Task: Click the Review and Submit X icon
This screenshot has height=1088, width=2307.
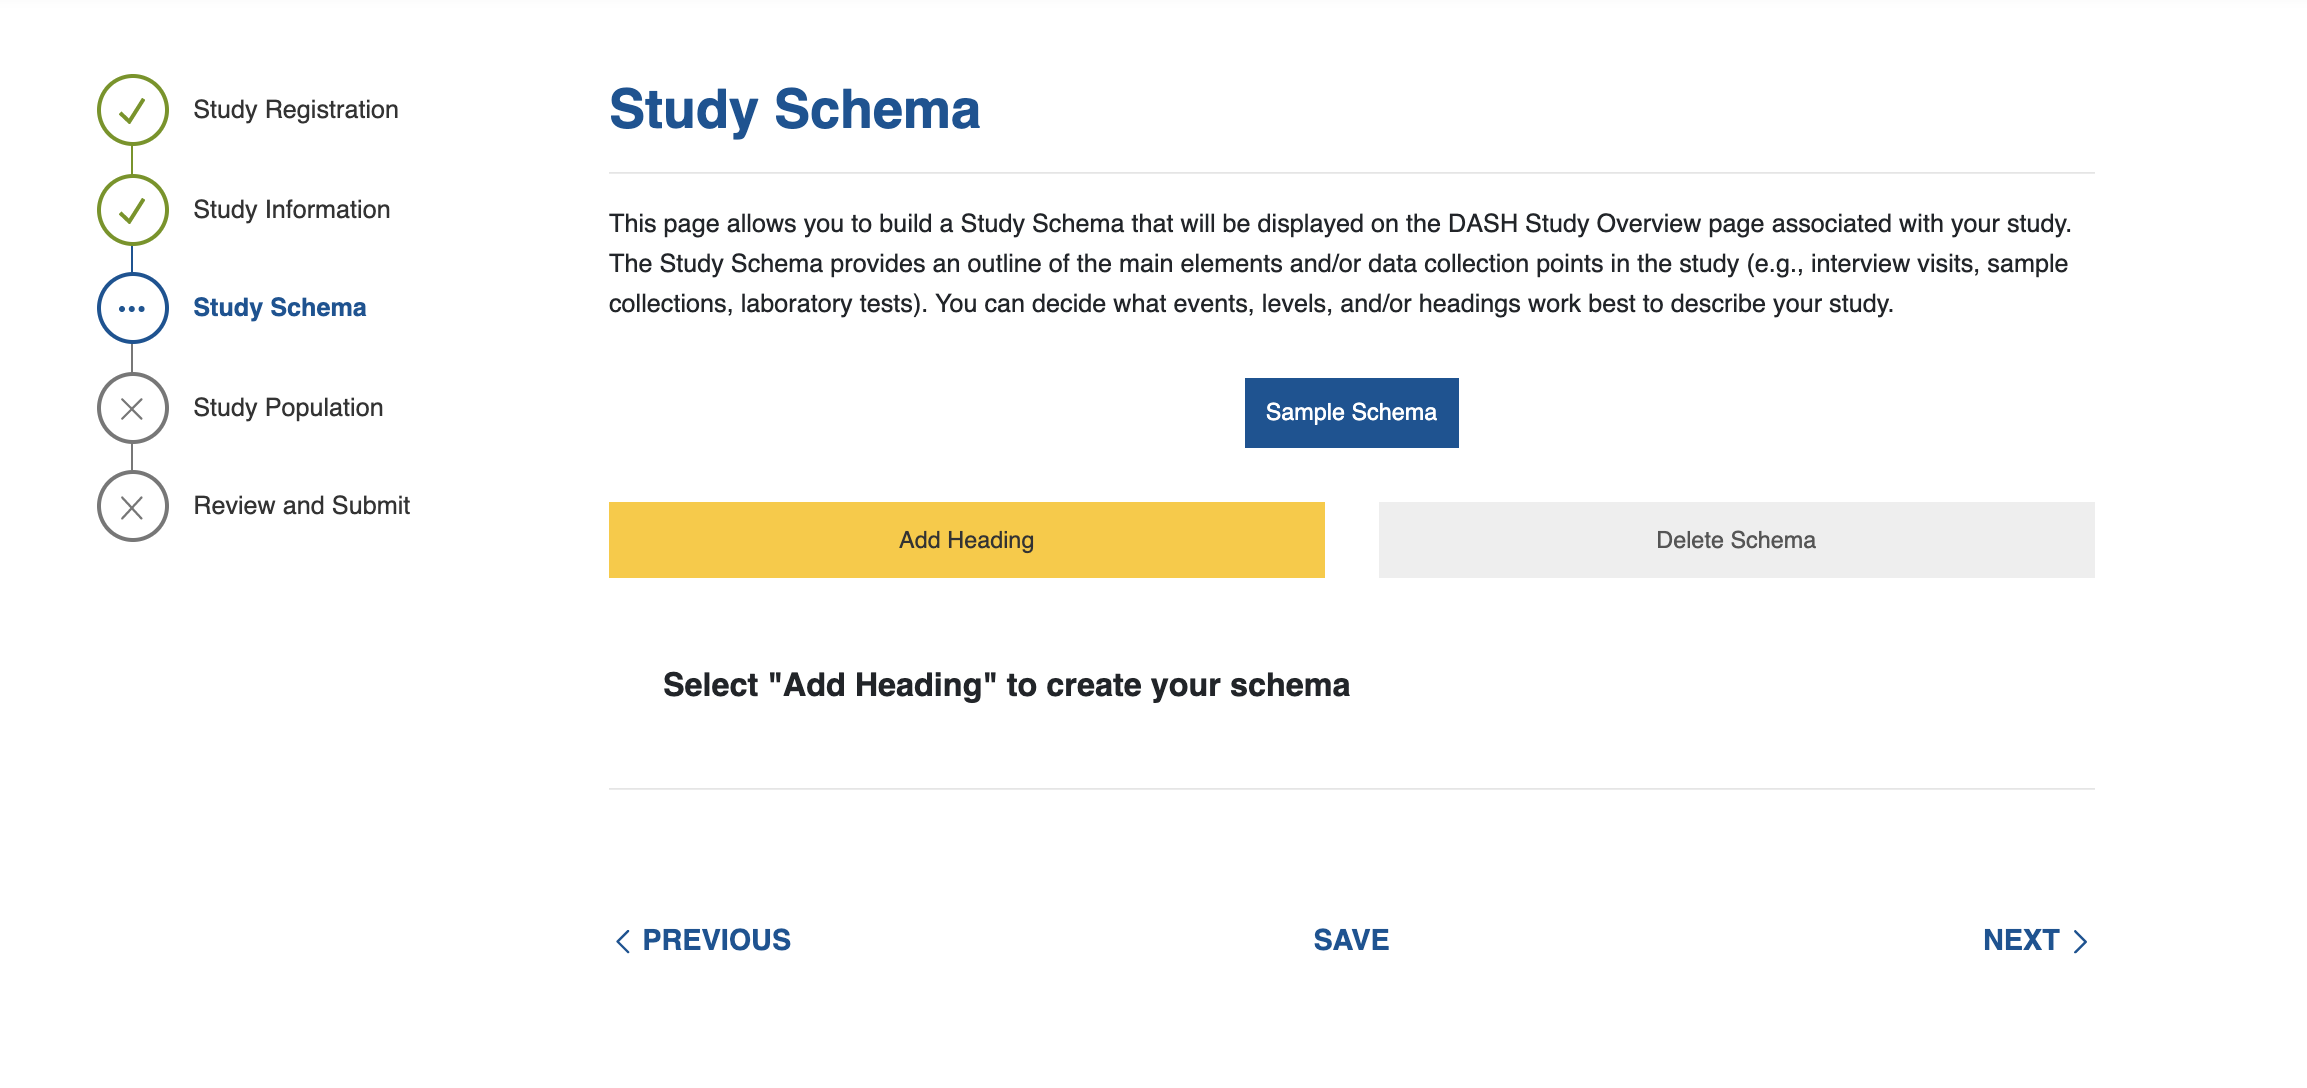Action: [x=132, y=507]
